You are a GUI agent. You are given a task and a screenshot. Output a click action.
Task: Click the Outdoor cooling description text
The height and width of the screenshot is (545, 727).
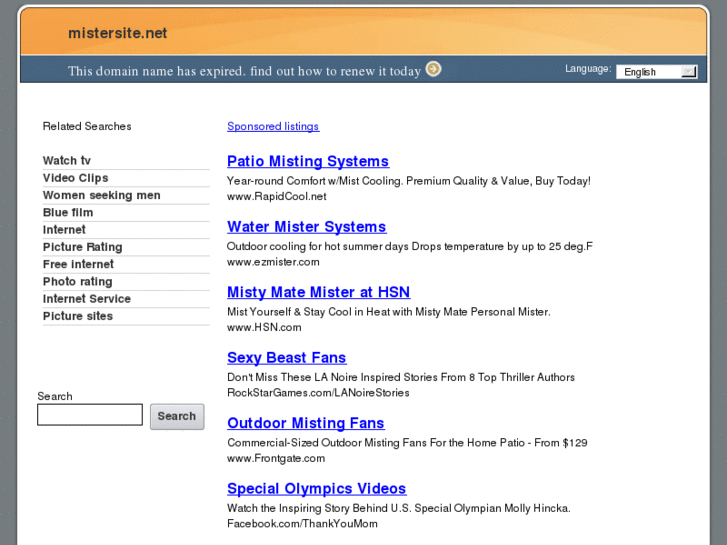(x=410, y=246)
